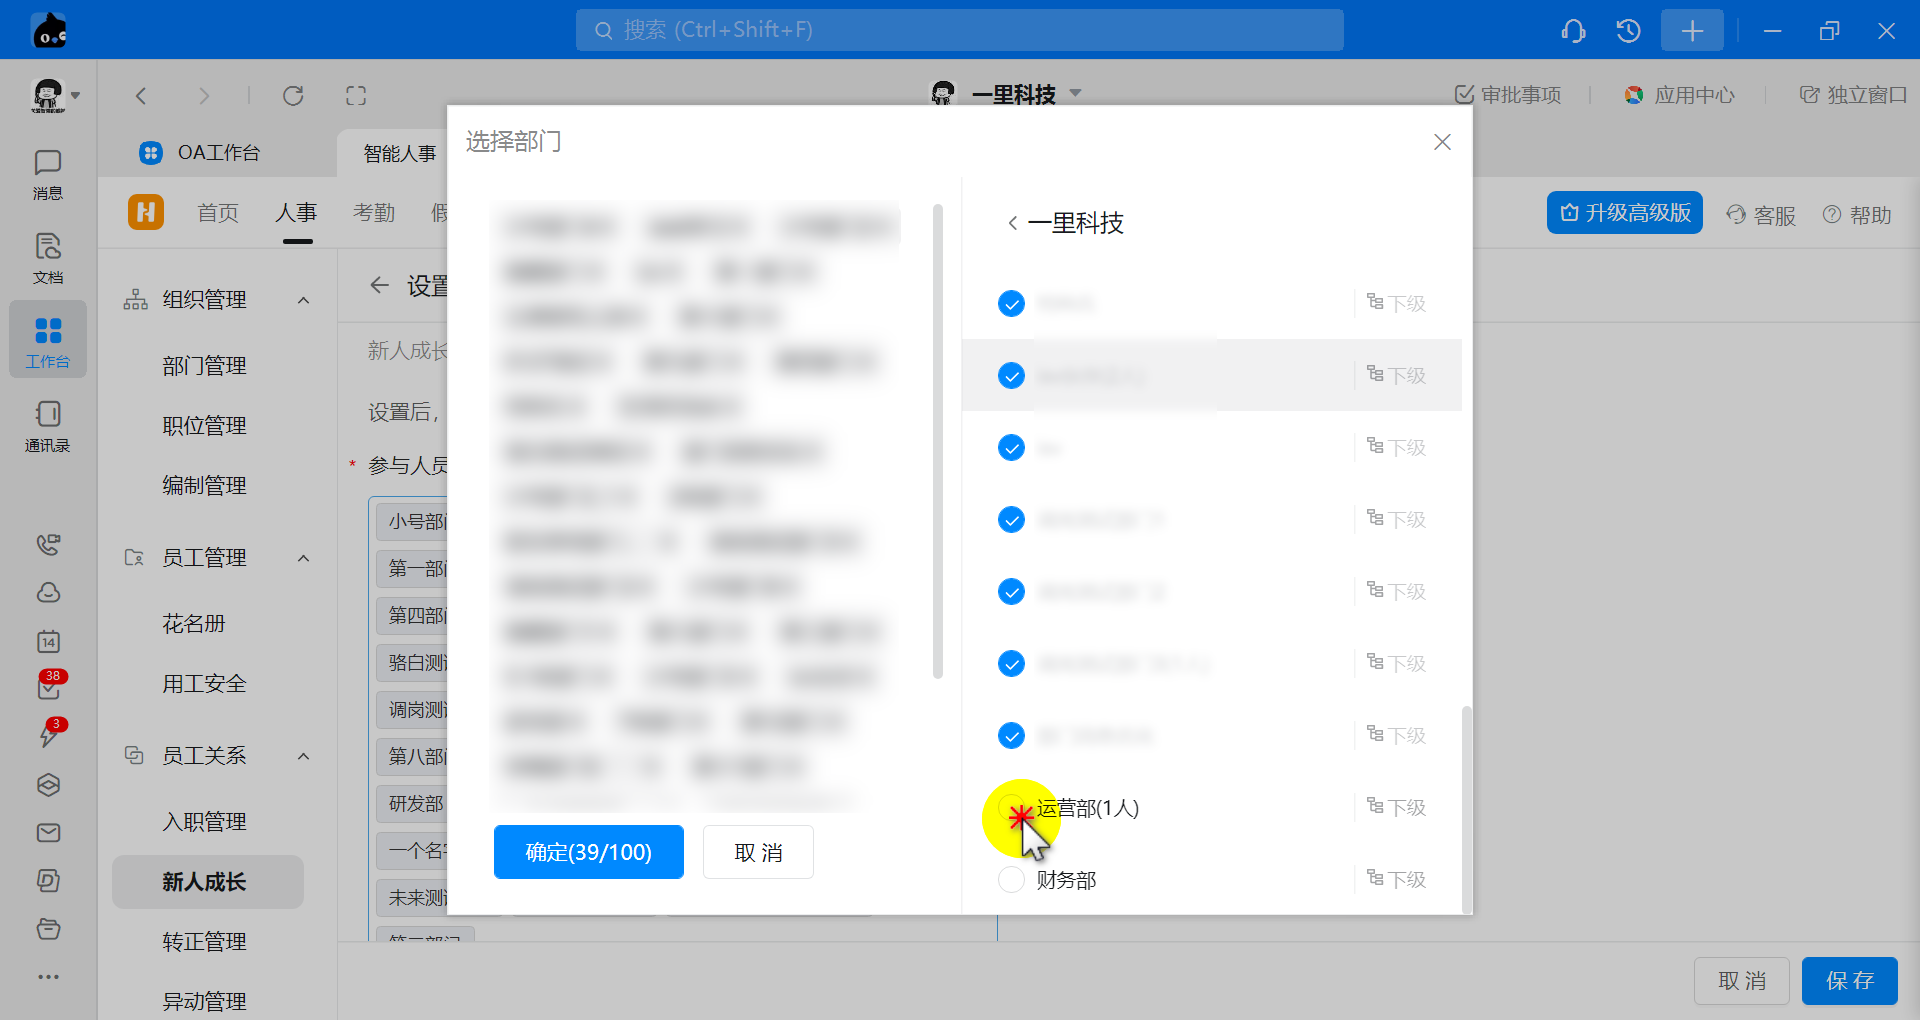Image resolution: width=1920 pixels, height=1020 pixels.
Task: Open the Contacts (通讯录) sidebar icon
Action: [x=47, y=425]
